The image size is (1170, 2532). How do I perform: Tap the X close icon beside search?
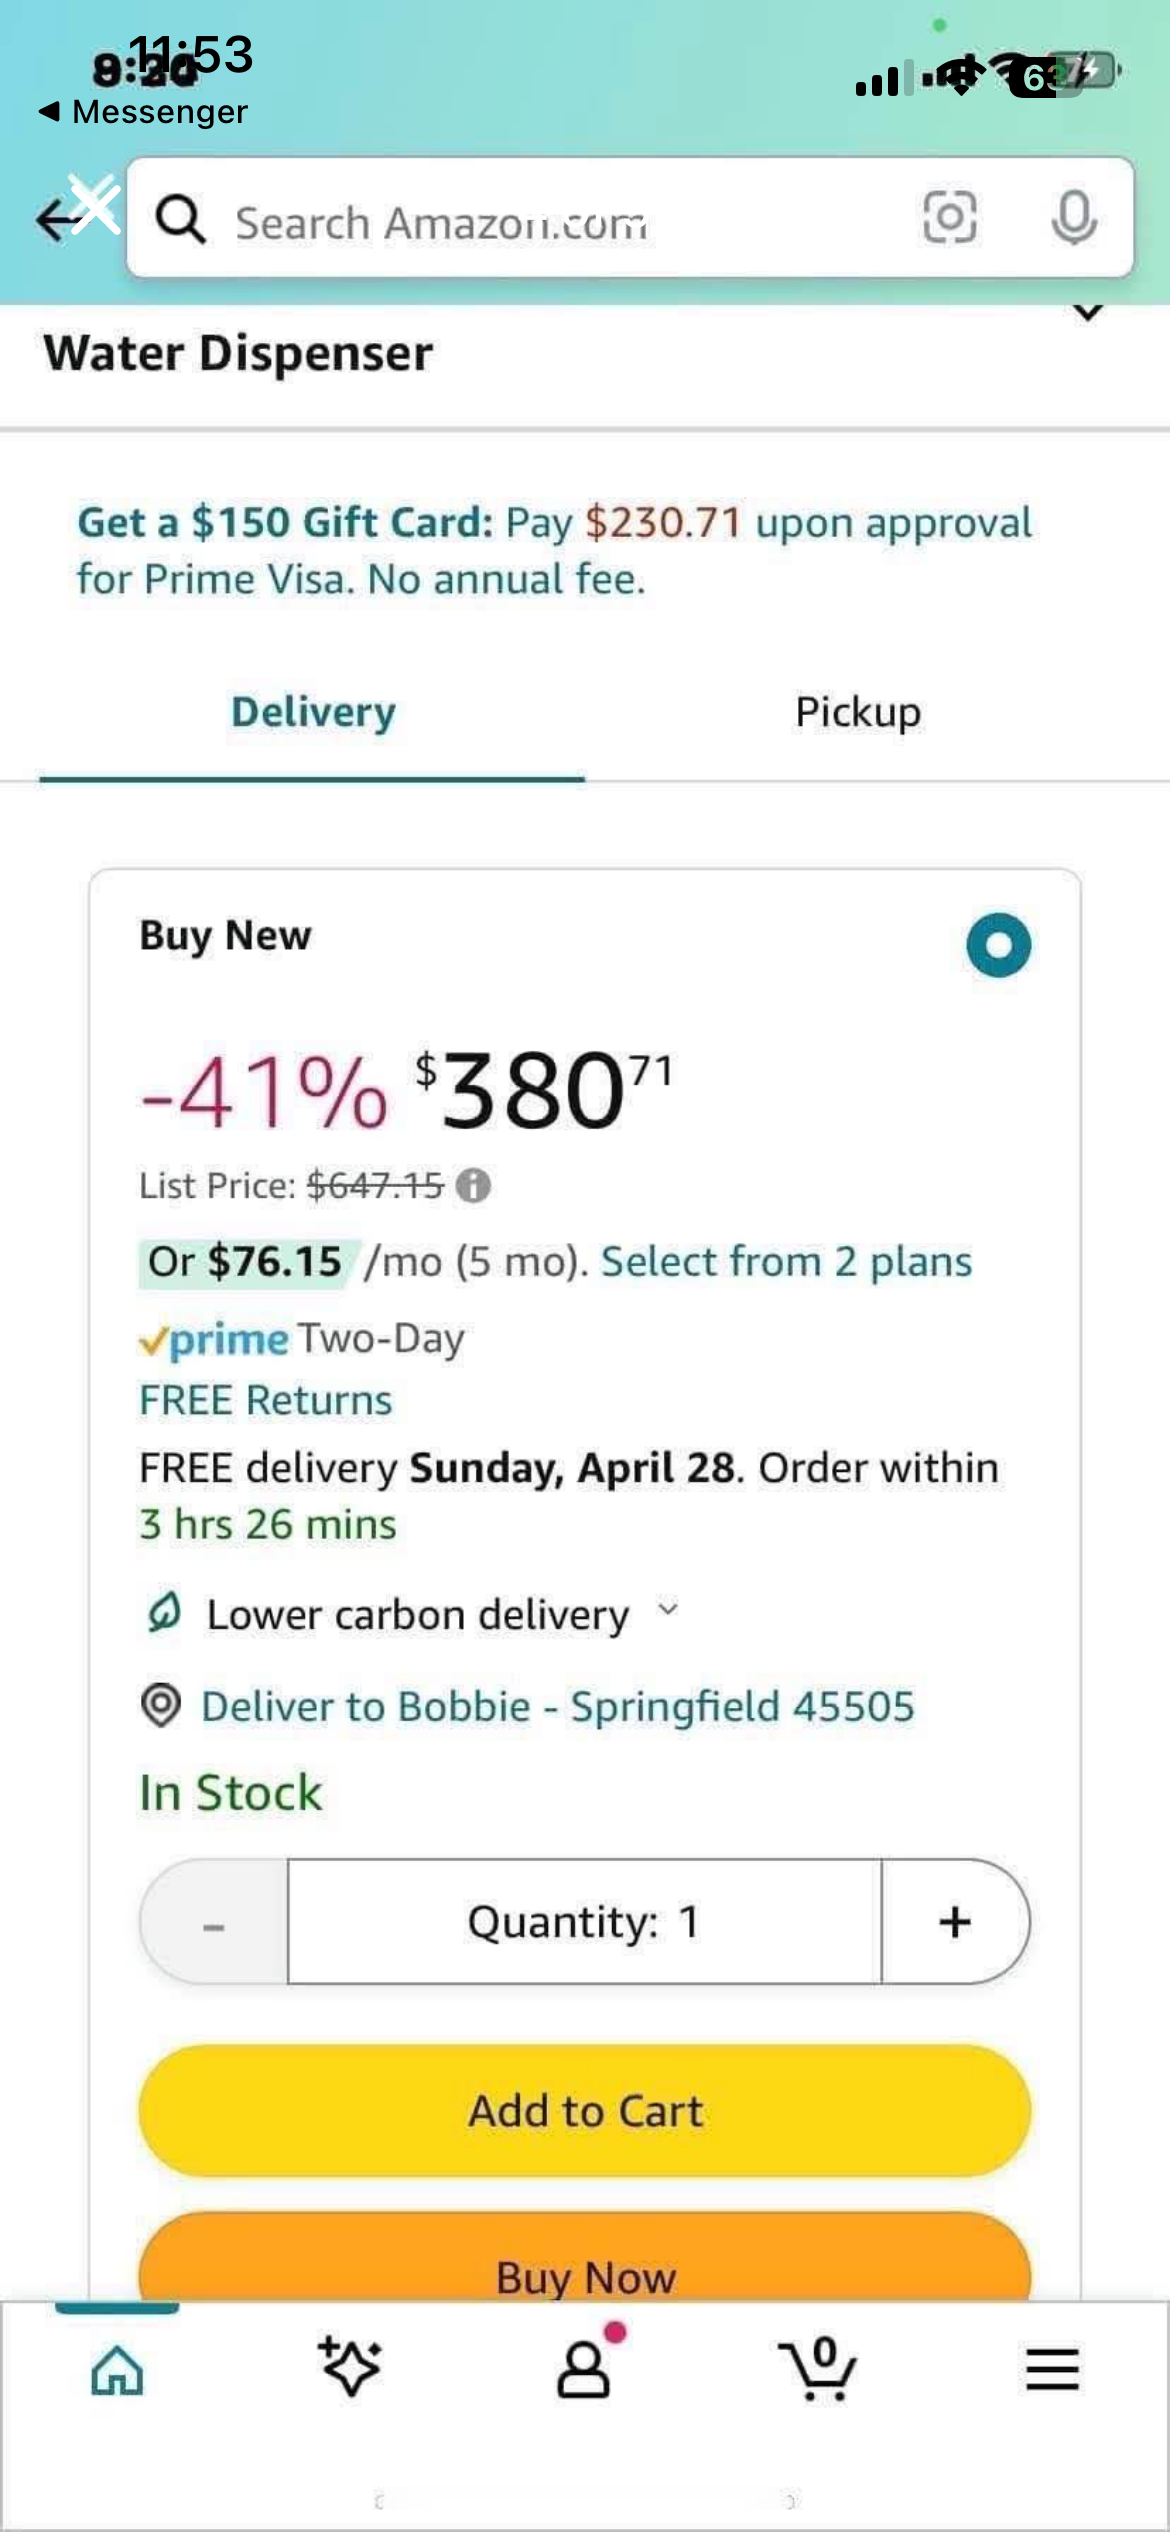coord(95,204)
